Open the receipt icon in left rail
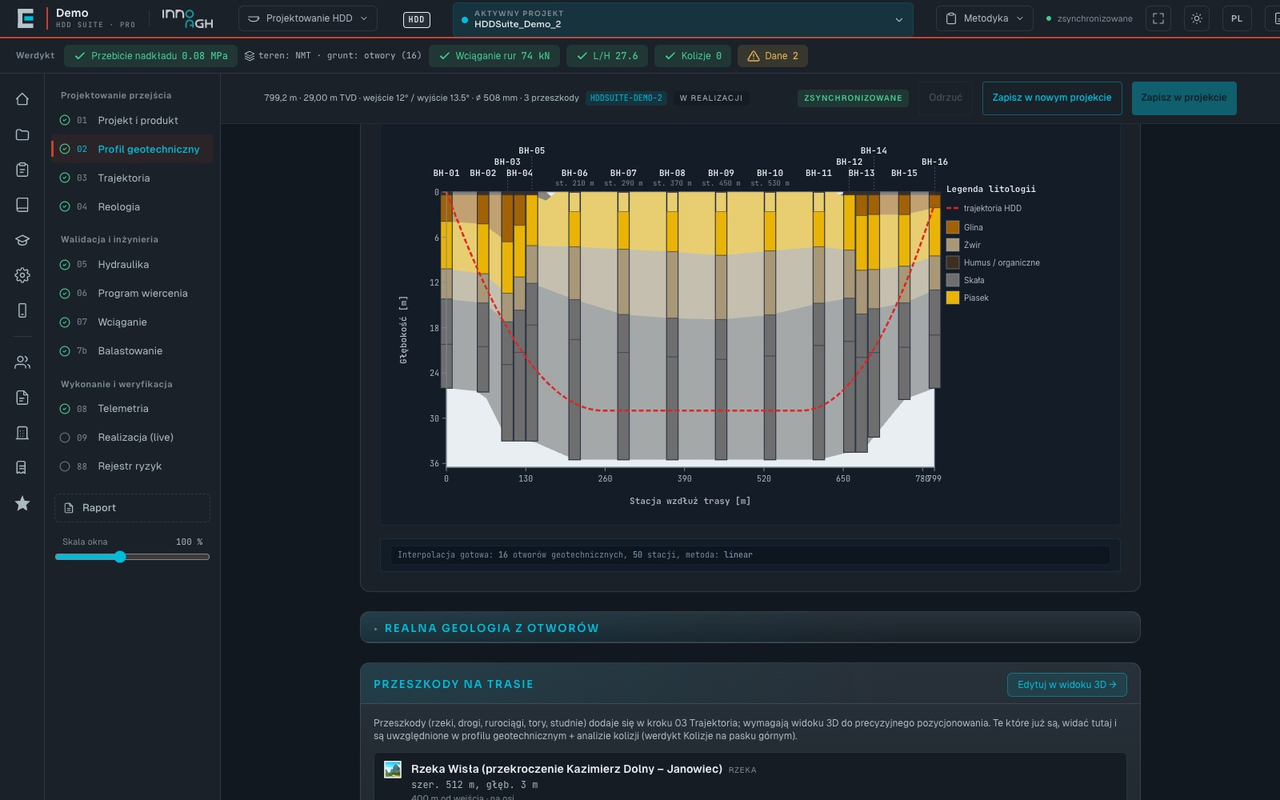 coord(22,467)
